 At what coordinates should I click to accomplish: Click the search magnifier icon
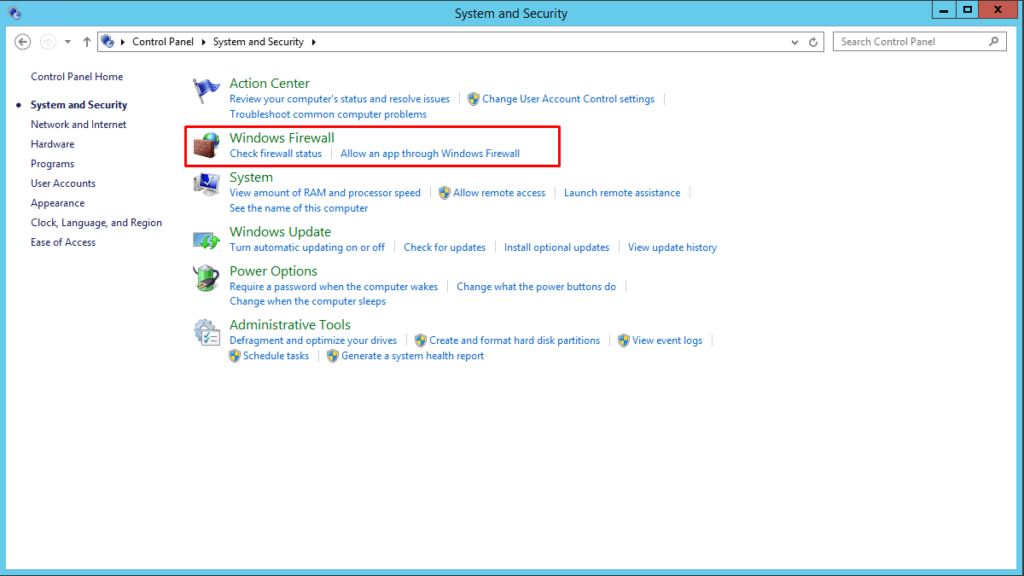point(993,42)
